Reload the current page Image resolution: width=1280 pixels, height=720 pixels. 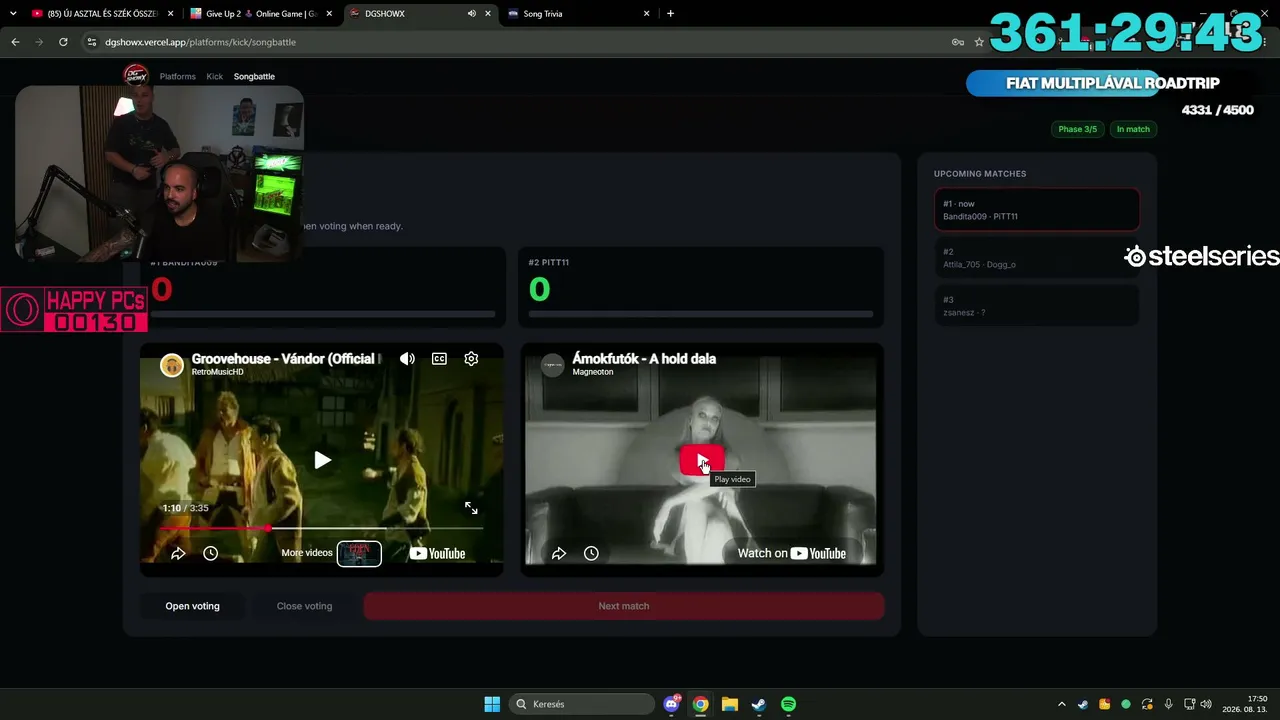click(x=63, y=42)
